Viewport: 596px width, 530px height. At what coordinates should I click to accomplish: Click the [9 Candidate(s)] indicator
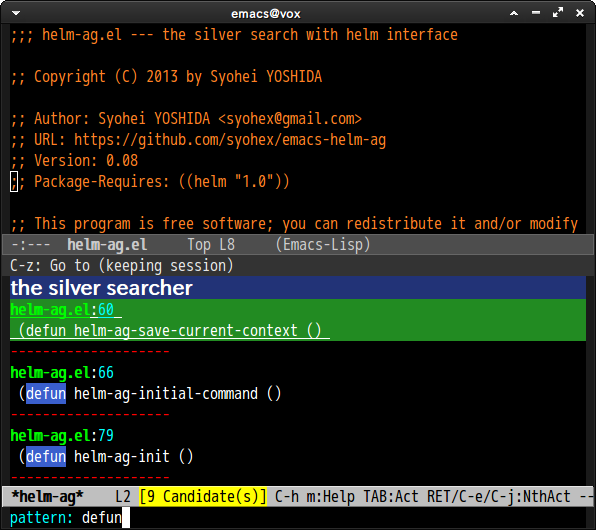[203, 497]
